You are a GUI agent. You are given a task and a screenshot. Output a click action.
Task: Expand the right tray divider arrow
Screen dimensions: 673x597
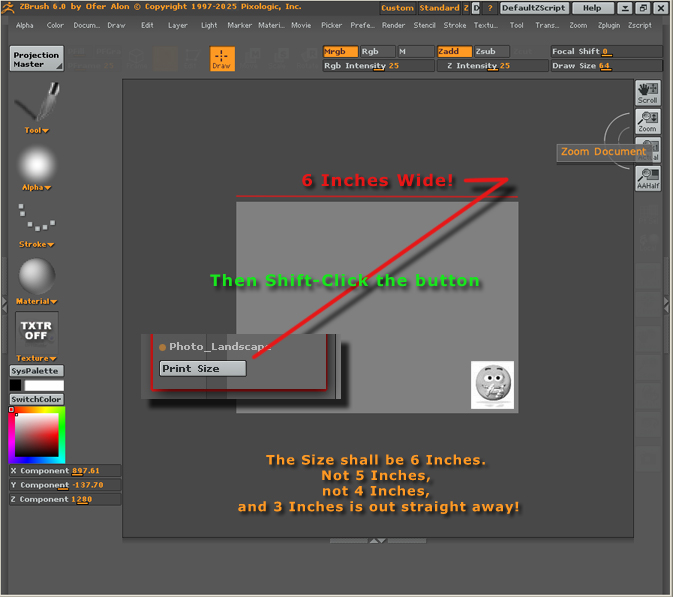click(x=667, y=304)
